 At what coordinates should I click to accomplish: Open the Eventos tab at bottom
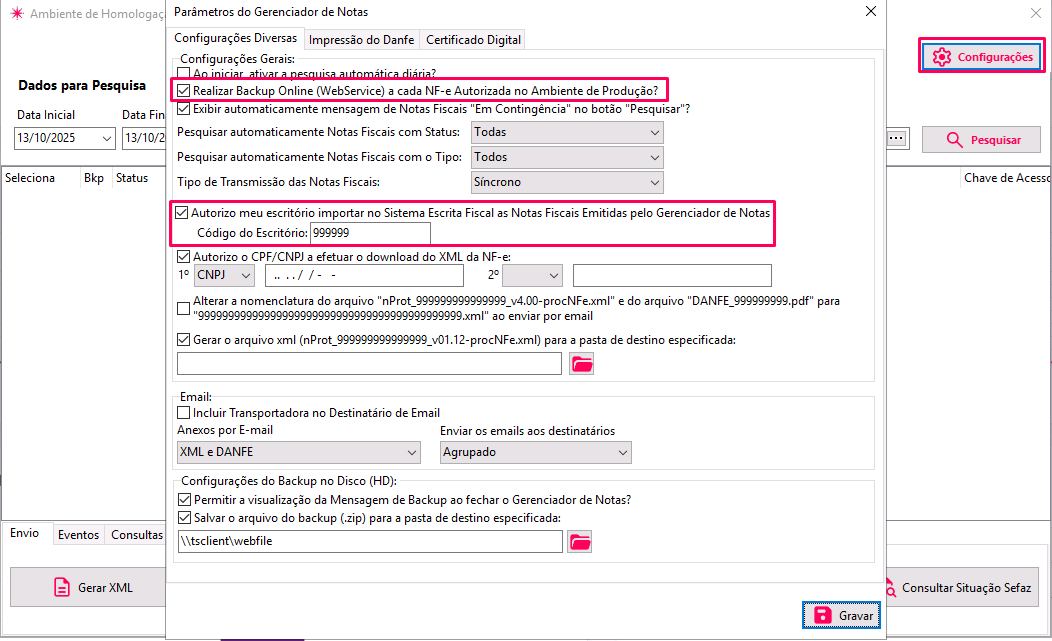click(x=78, y=535)
